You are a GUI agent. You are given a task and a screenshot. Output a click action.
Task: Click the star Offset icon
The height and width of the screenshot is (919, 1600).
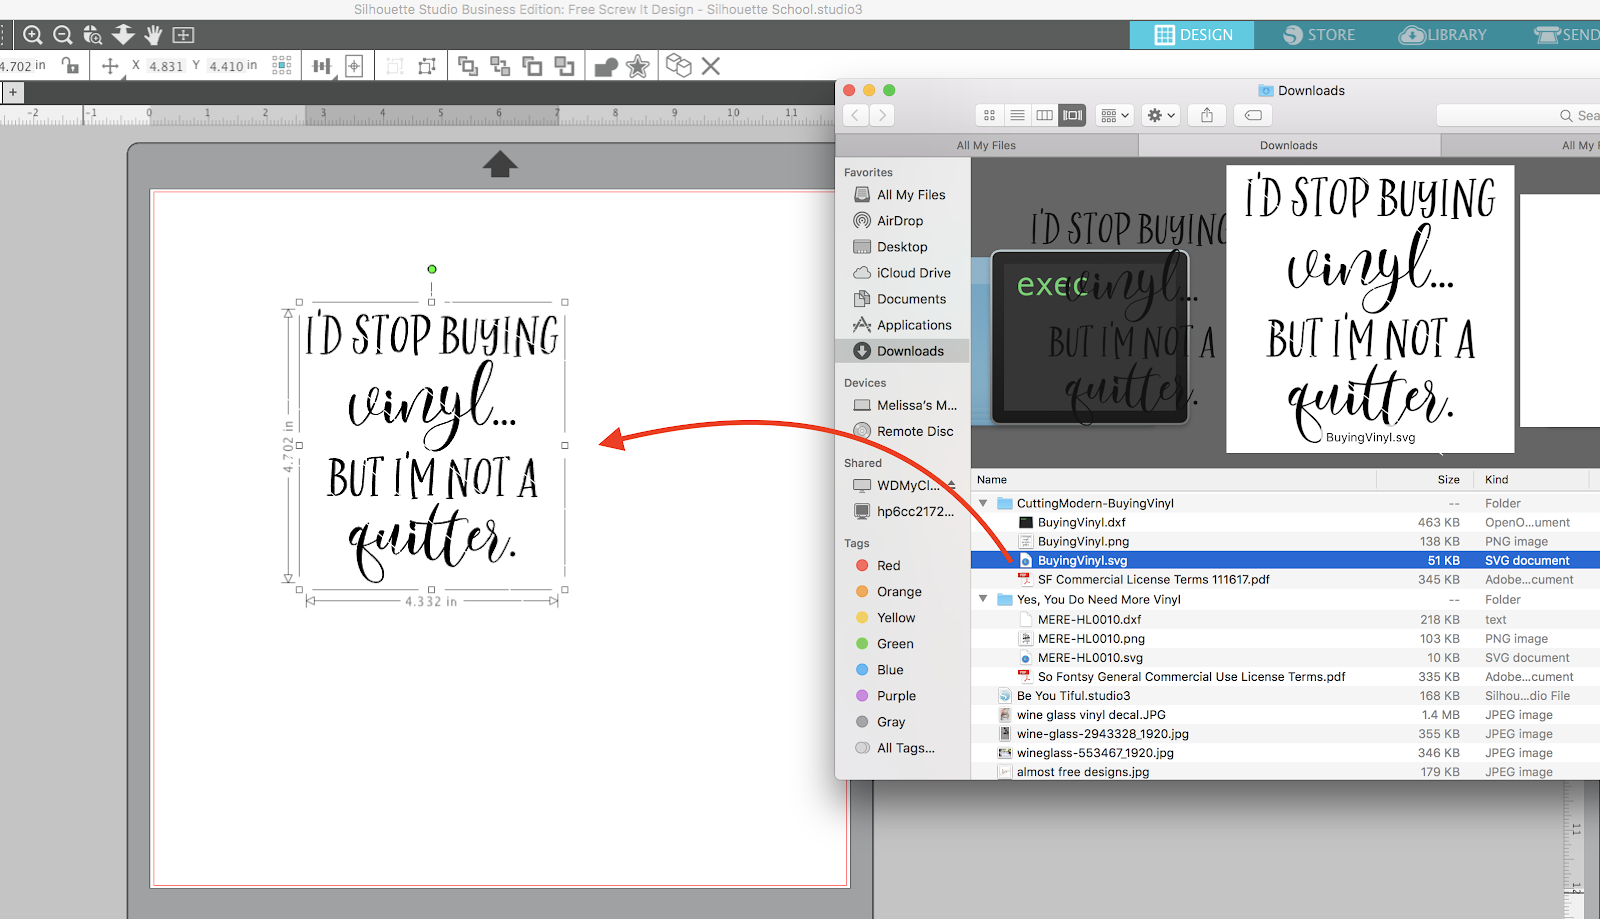pos(637,66)
